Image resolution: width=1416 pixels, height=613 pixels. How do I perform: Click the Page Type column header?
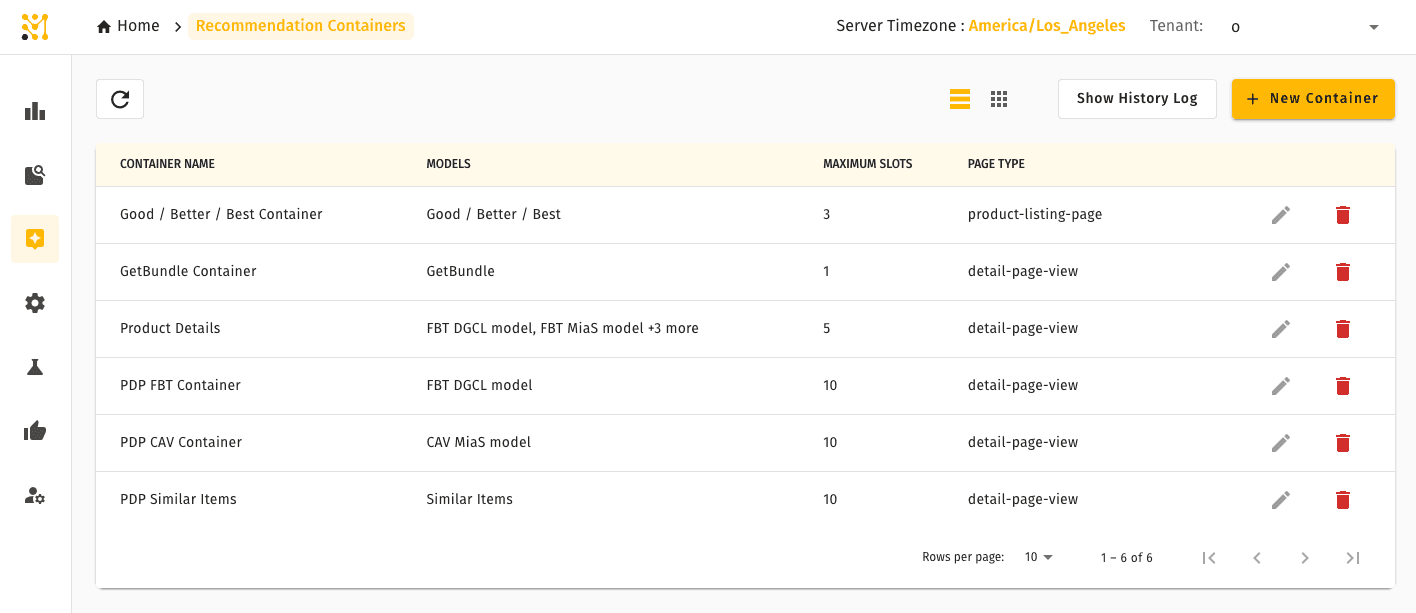[996, 164]
